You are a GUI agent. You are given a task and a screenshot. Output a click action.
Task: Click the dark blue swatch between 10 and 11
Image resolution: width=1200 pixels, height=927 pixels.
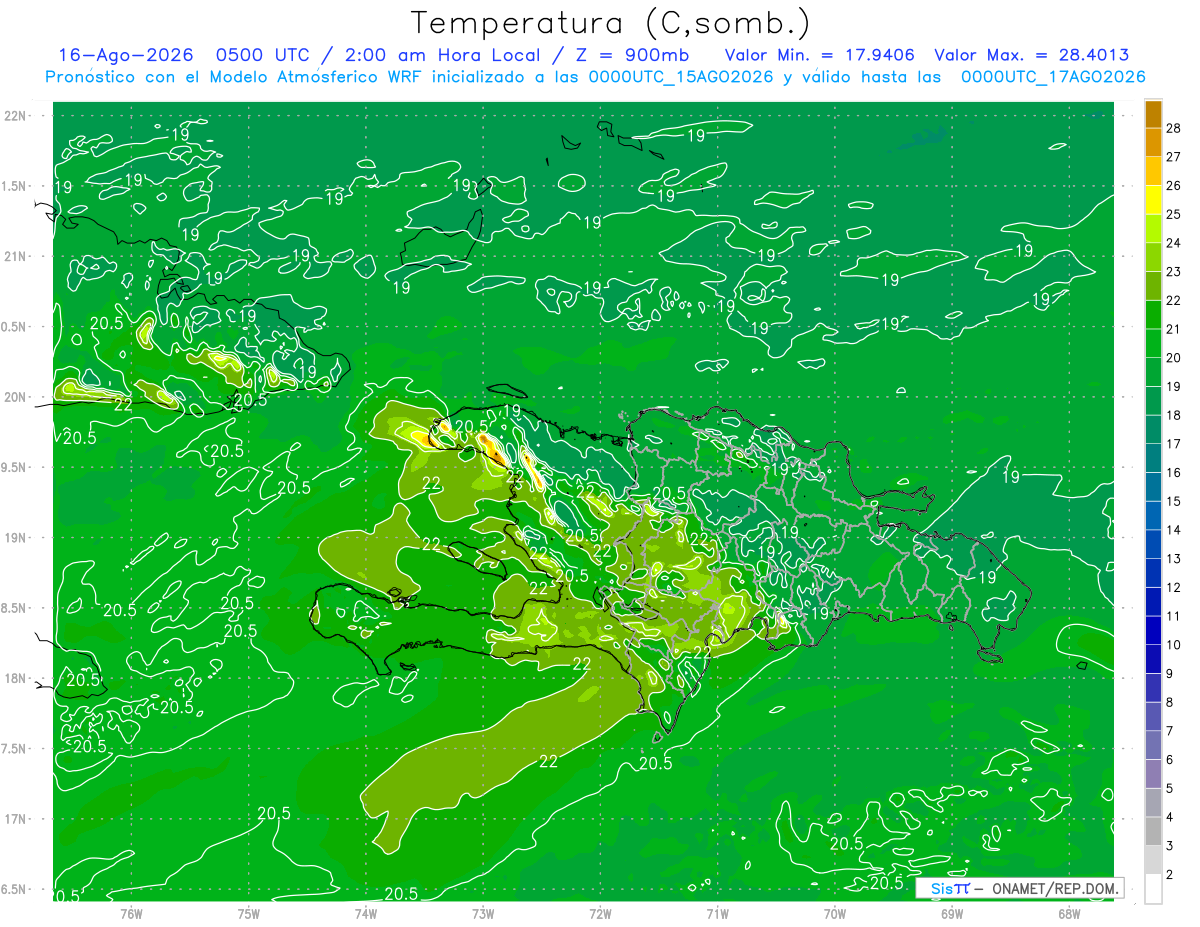pos(1153,630)
